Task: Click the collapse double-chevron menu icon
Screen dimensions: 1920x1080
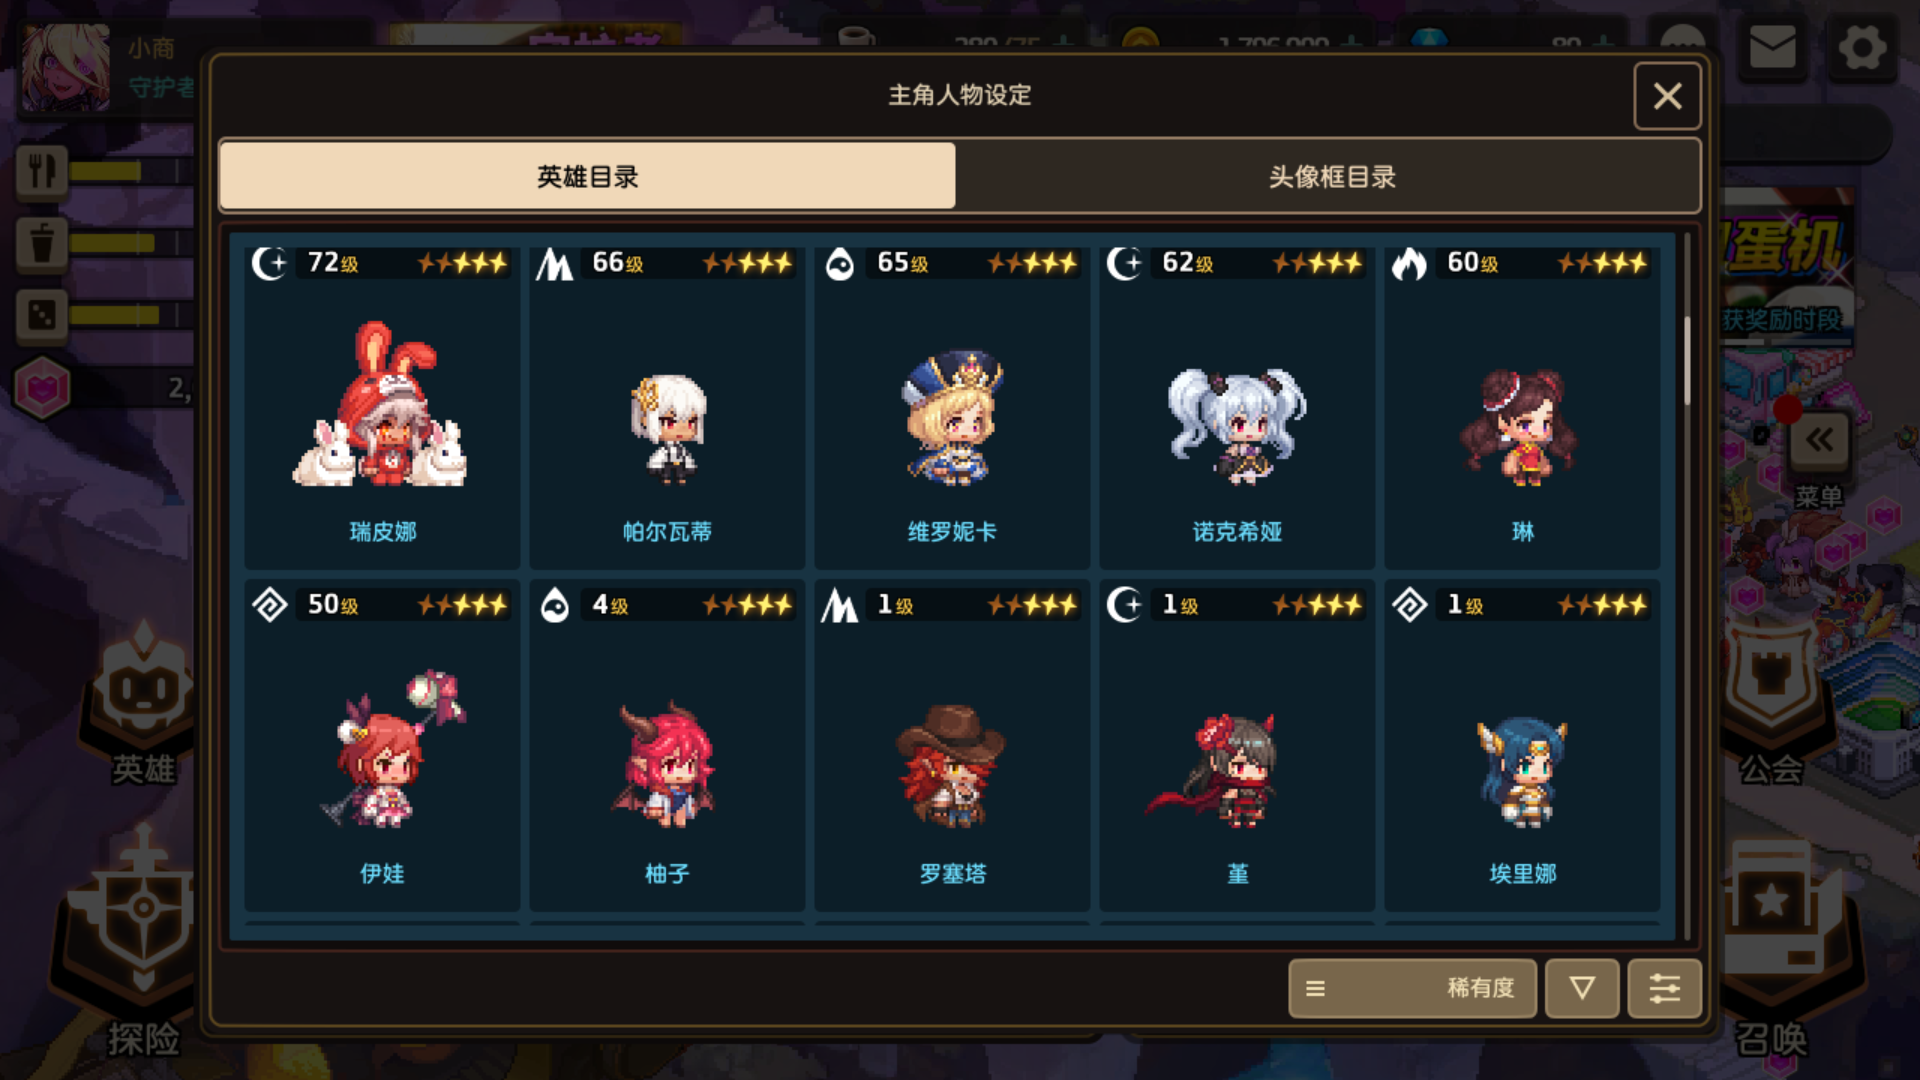Action: 1819,440
